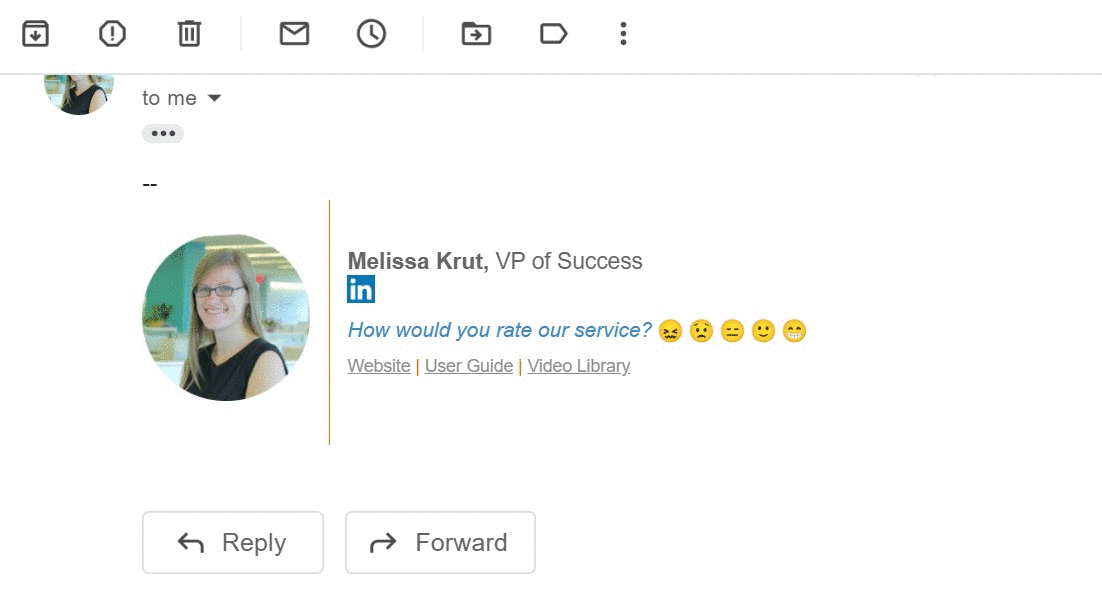
Task: Expand recipient details via the 'to me' arrow
Action: point(214,98)
